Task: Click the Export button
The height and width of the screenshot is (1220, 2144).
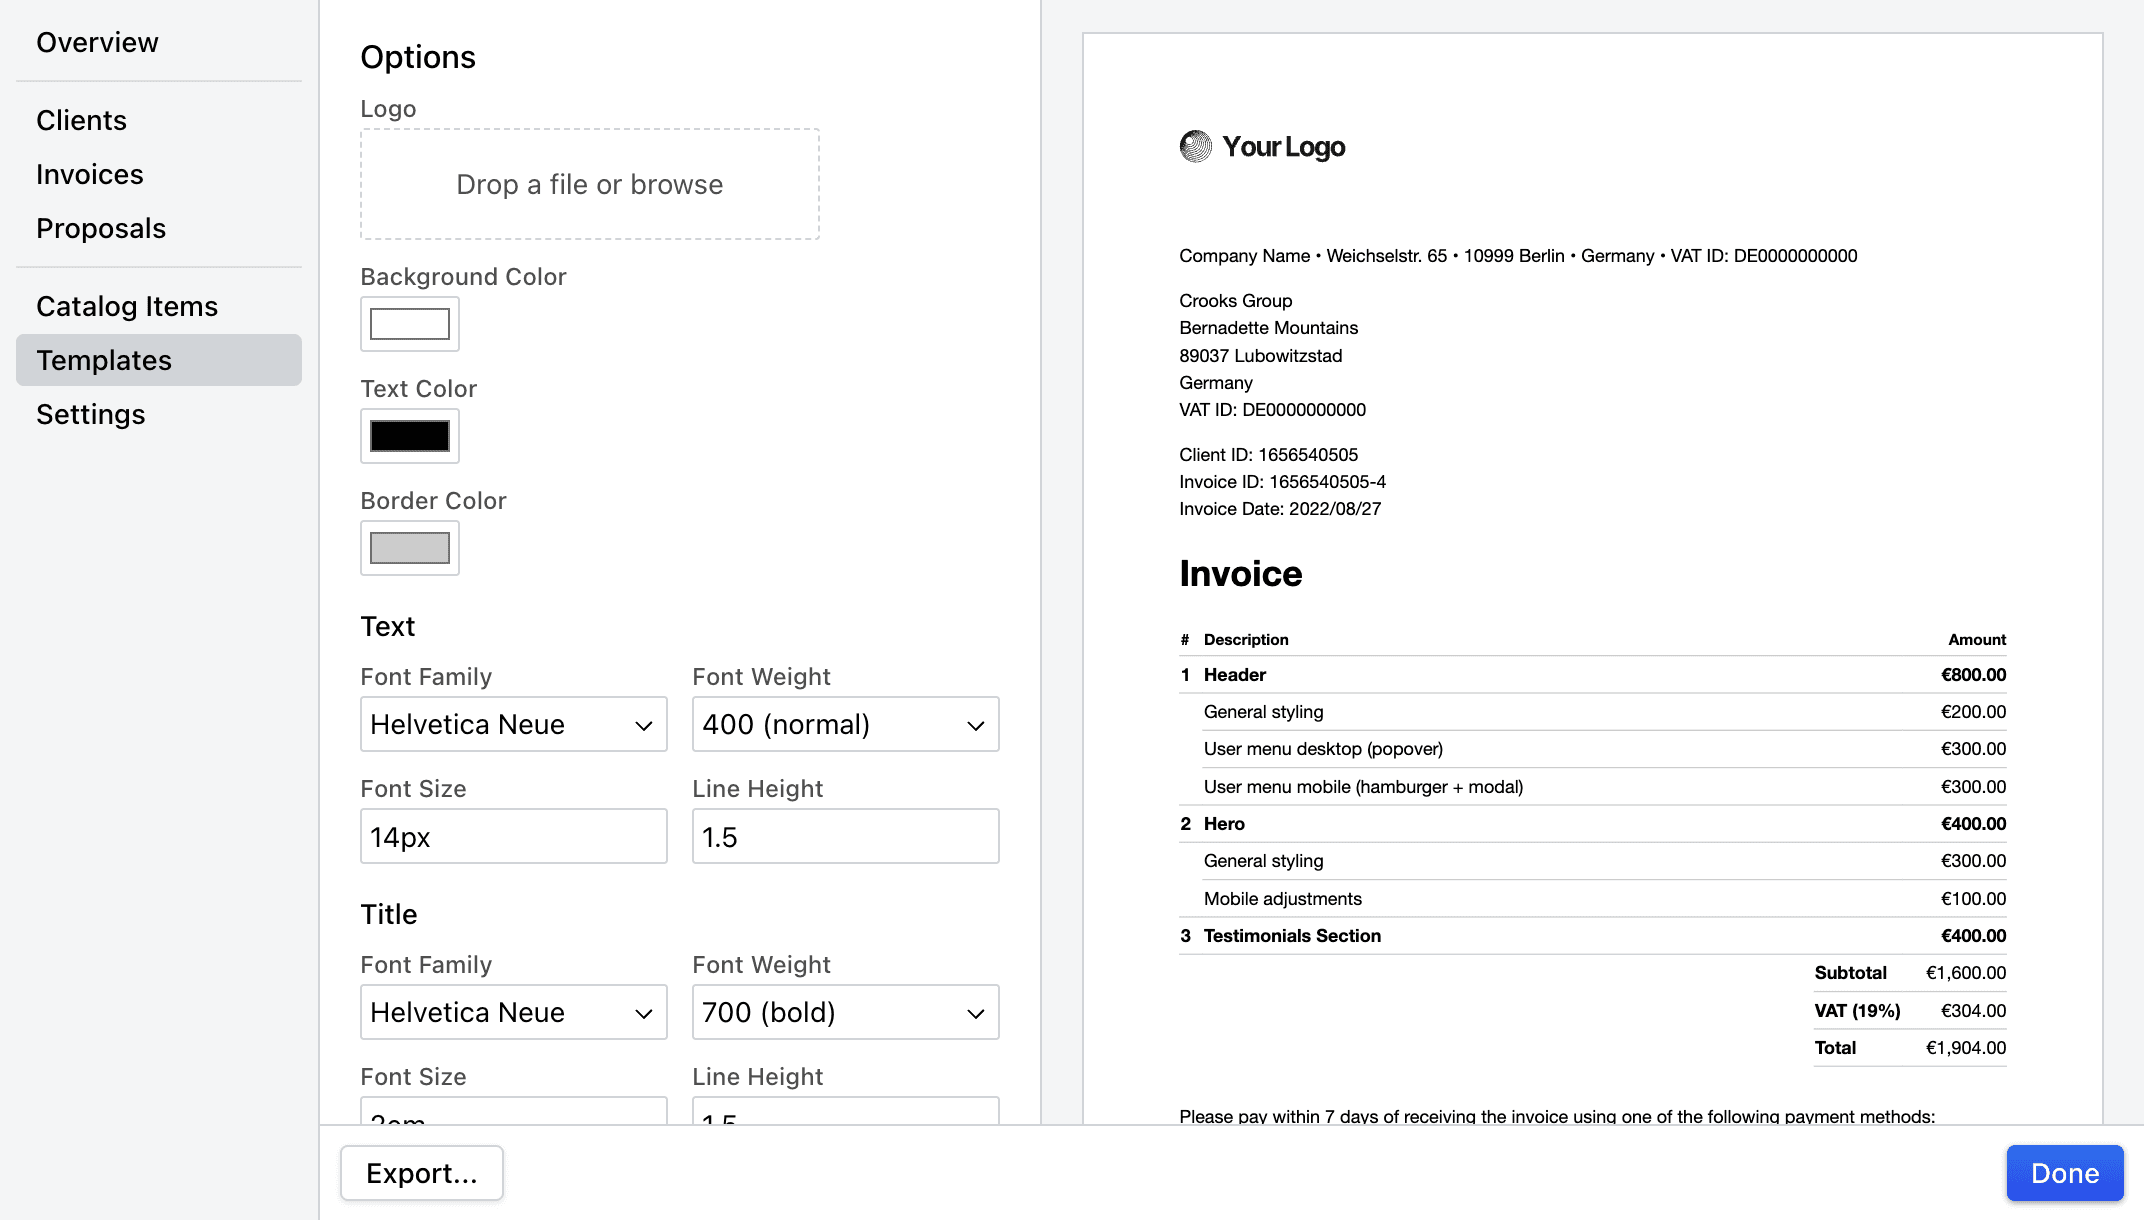Action: tap(421, 1173)
